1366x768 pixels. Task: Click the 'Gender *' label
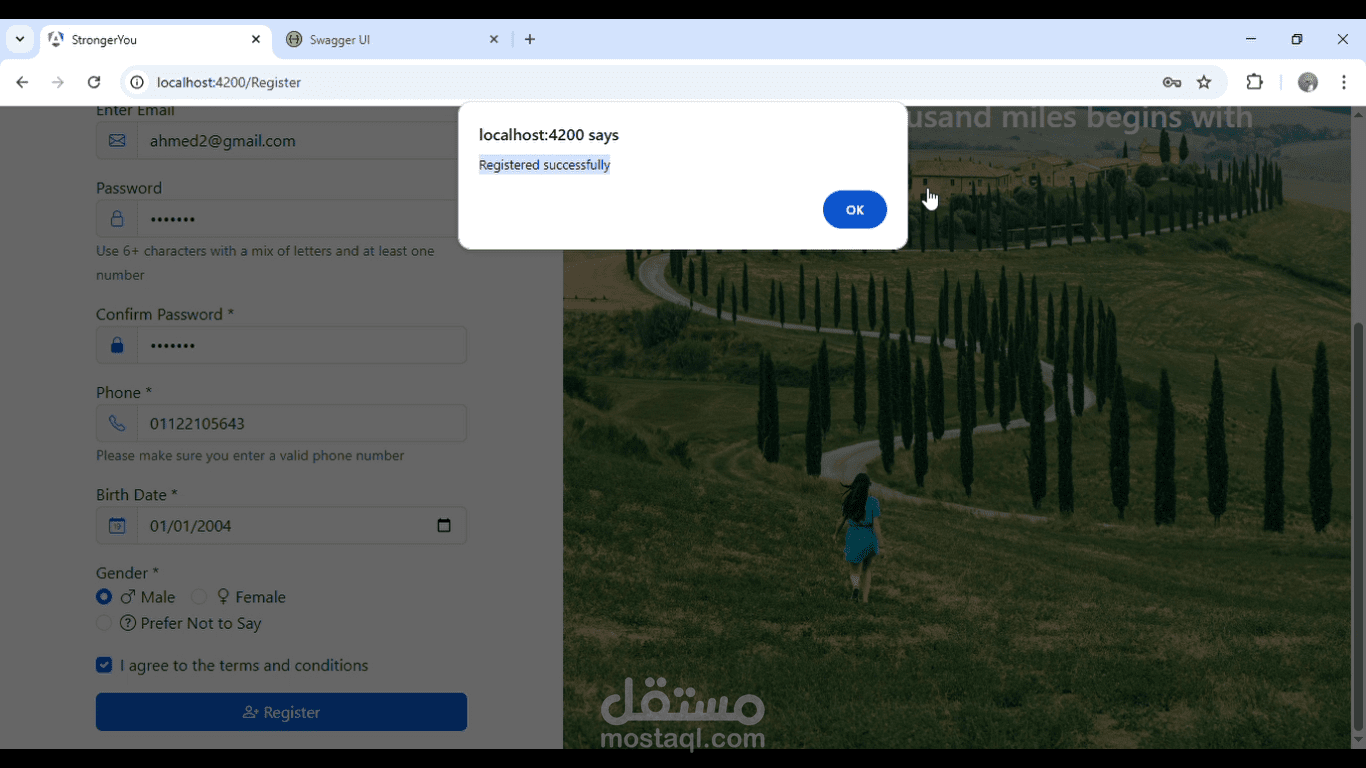tap(127, 573)
